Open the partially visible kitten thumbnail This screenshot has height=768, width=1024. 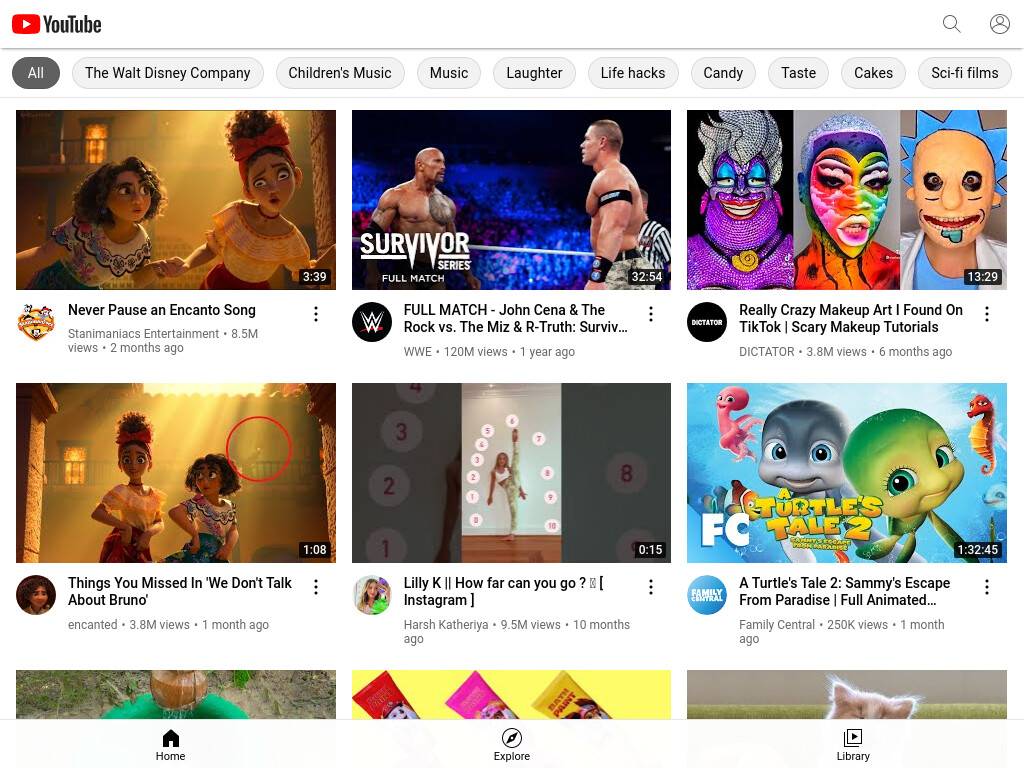[847, 695]
